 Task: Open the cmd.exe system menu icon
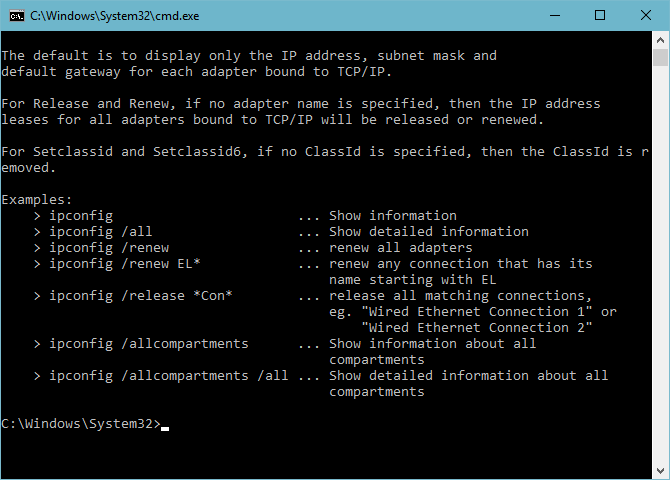[x=16, y=15]
